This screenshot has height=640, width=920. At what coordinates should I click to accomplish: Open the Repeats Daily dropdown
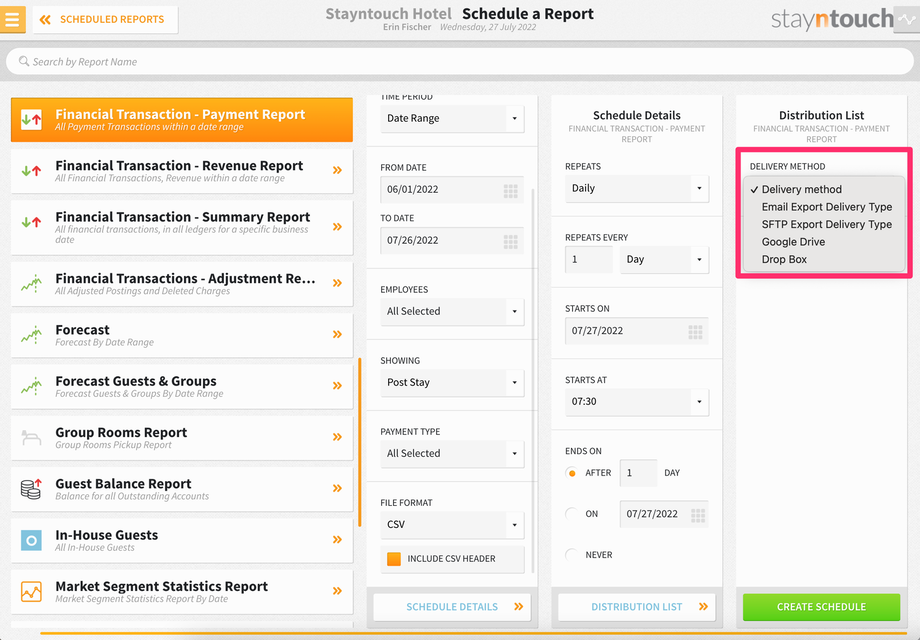pos(637,188)
